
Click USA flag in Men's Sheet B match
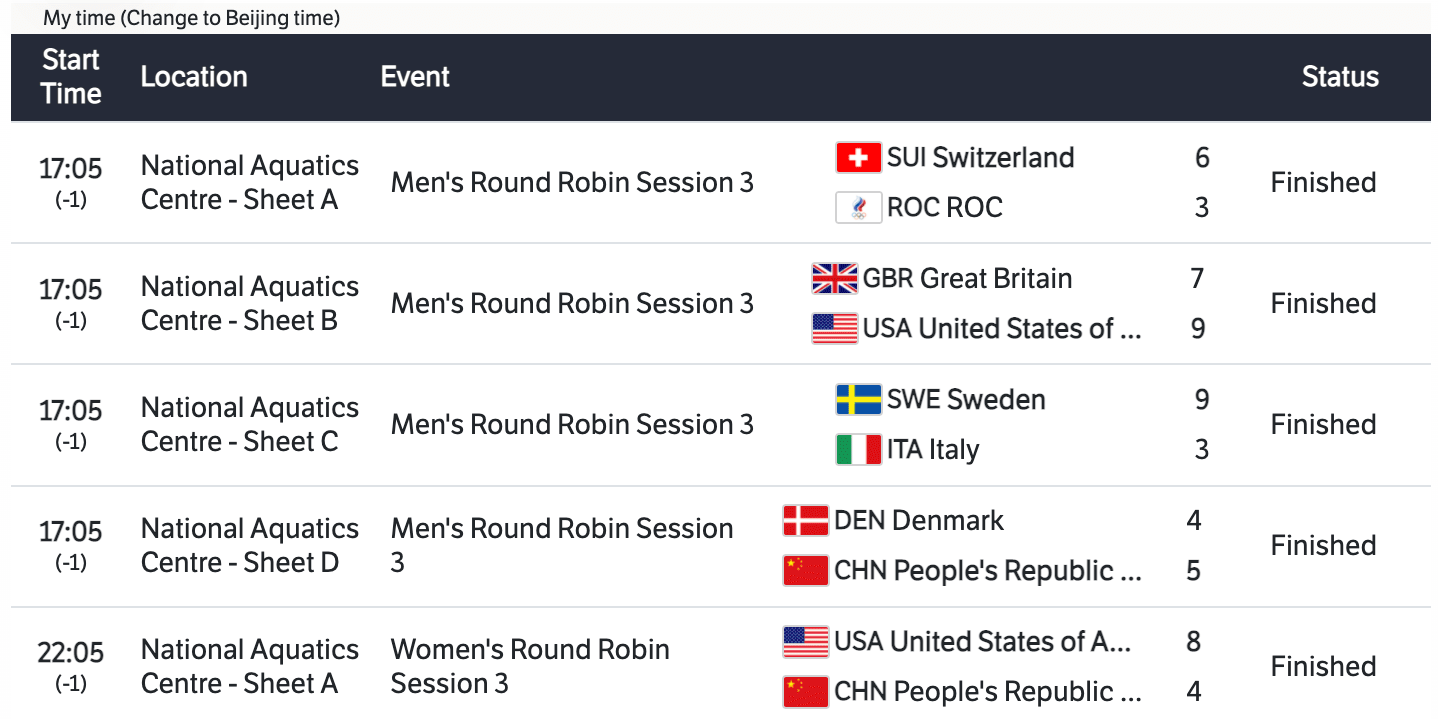(834, 329)
